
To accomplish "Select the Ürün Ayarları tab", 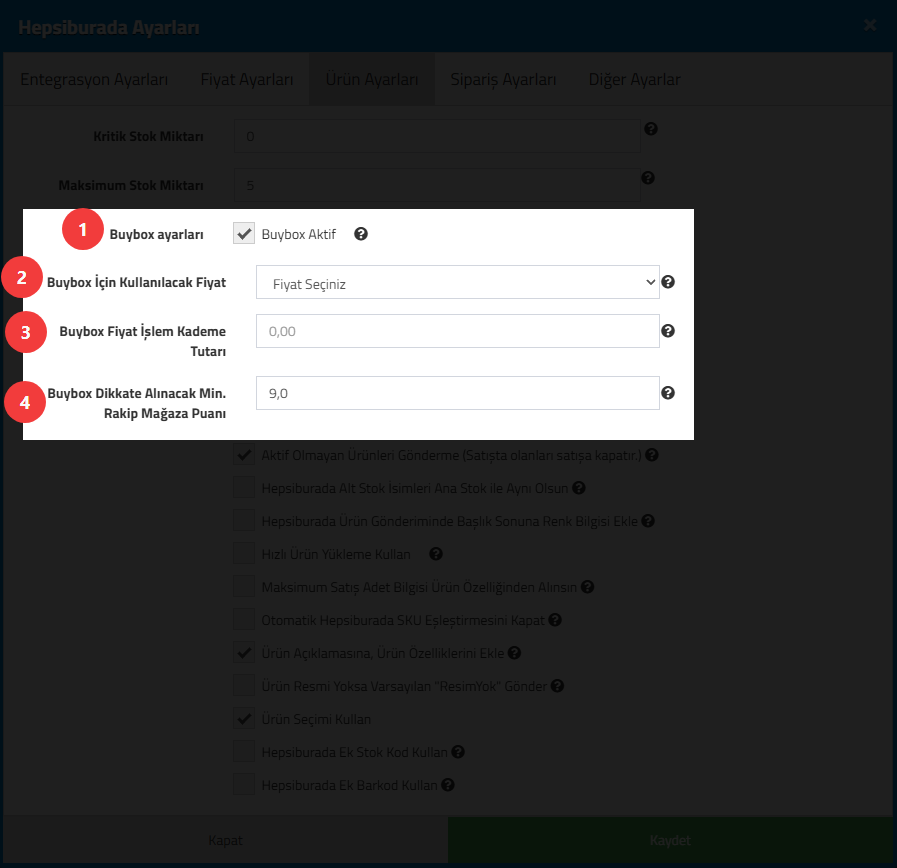I will [372, 80].
